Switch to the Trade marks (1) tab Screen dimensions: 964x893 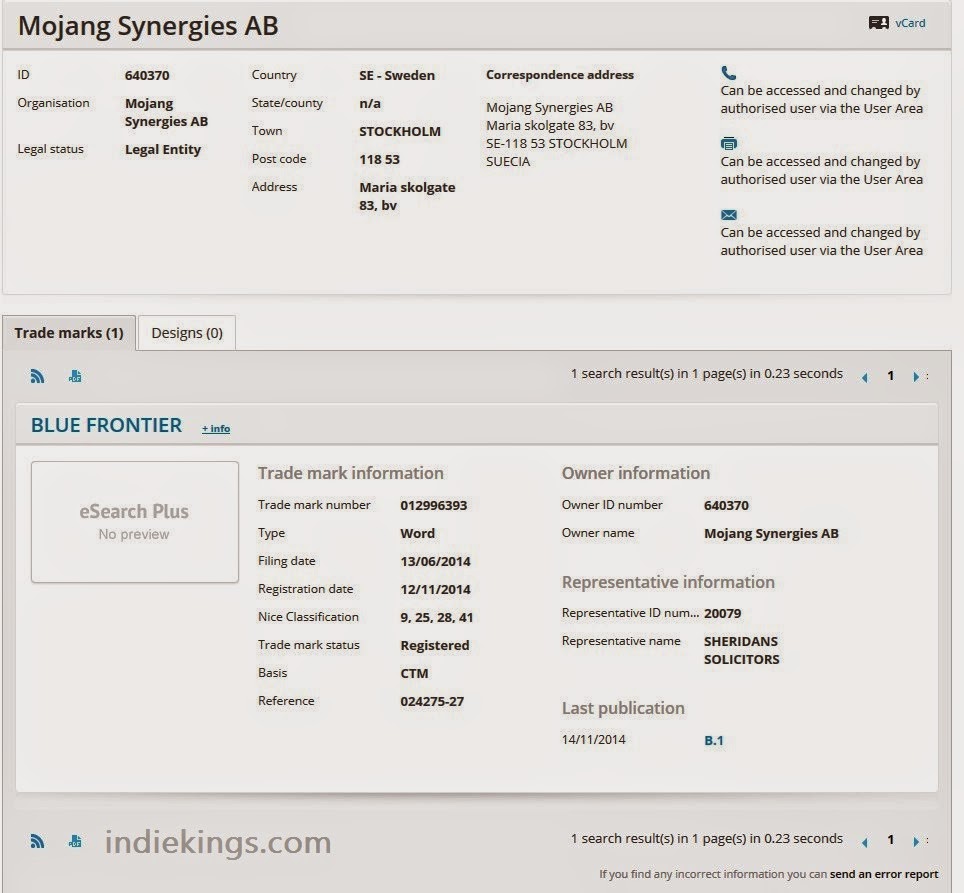pyautogui.click(x=69, y=333)
